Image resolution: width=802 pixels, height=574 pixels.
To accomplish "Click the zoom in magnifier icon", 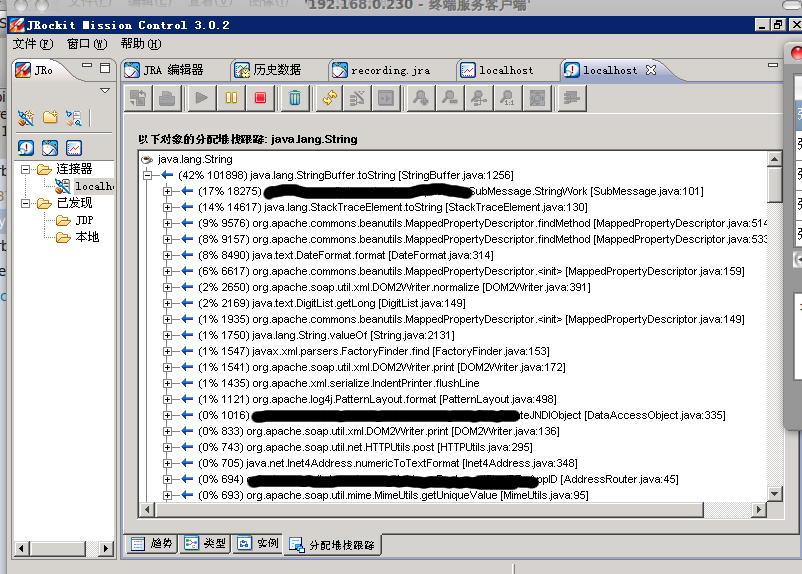I will [x=421, y=97].
